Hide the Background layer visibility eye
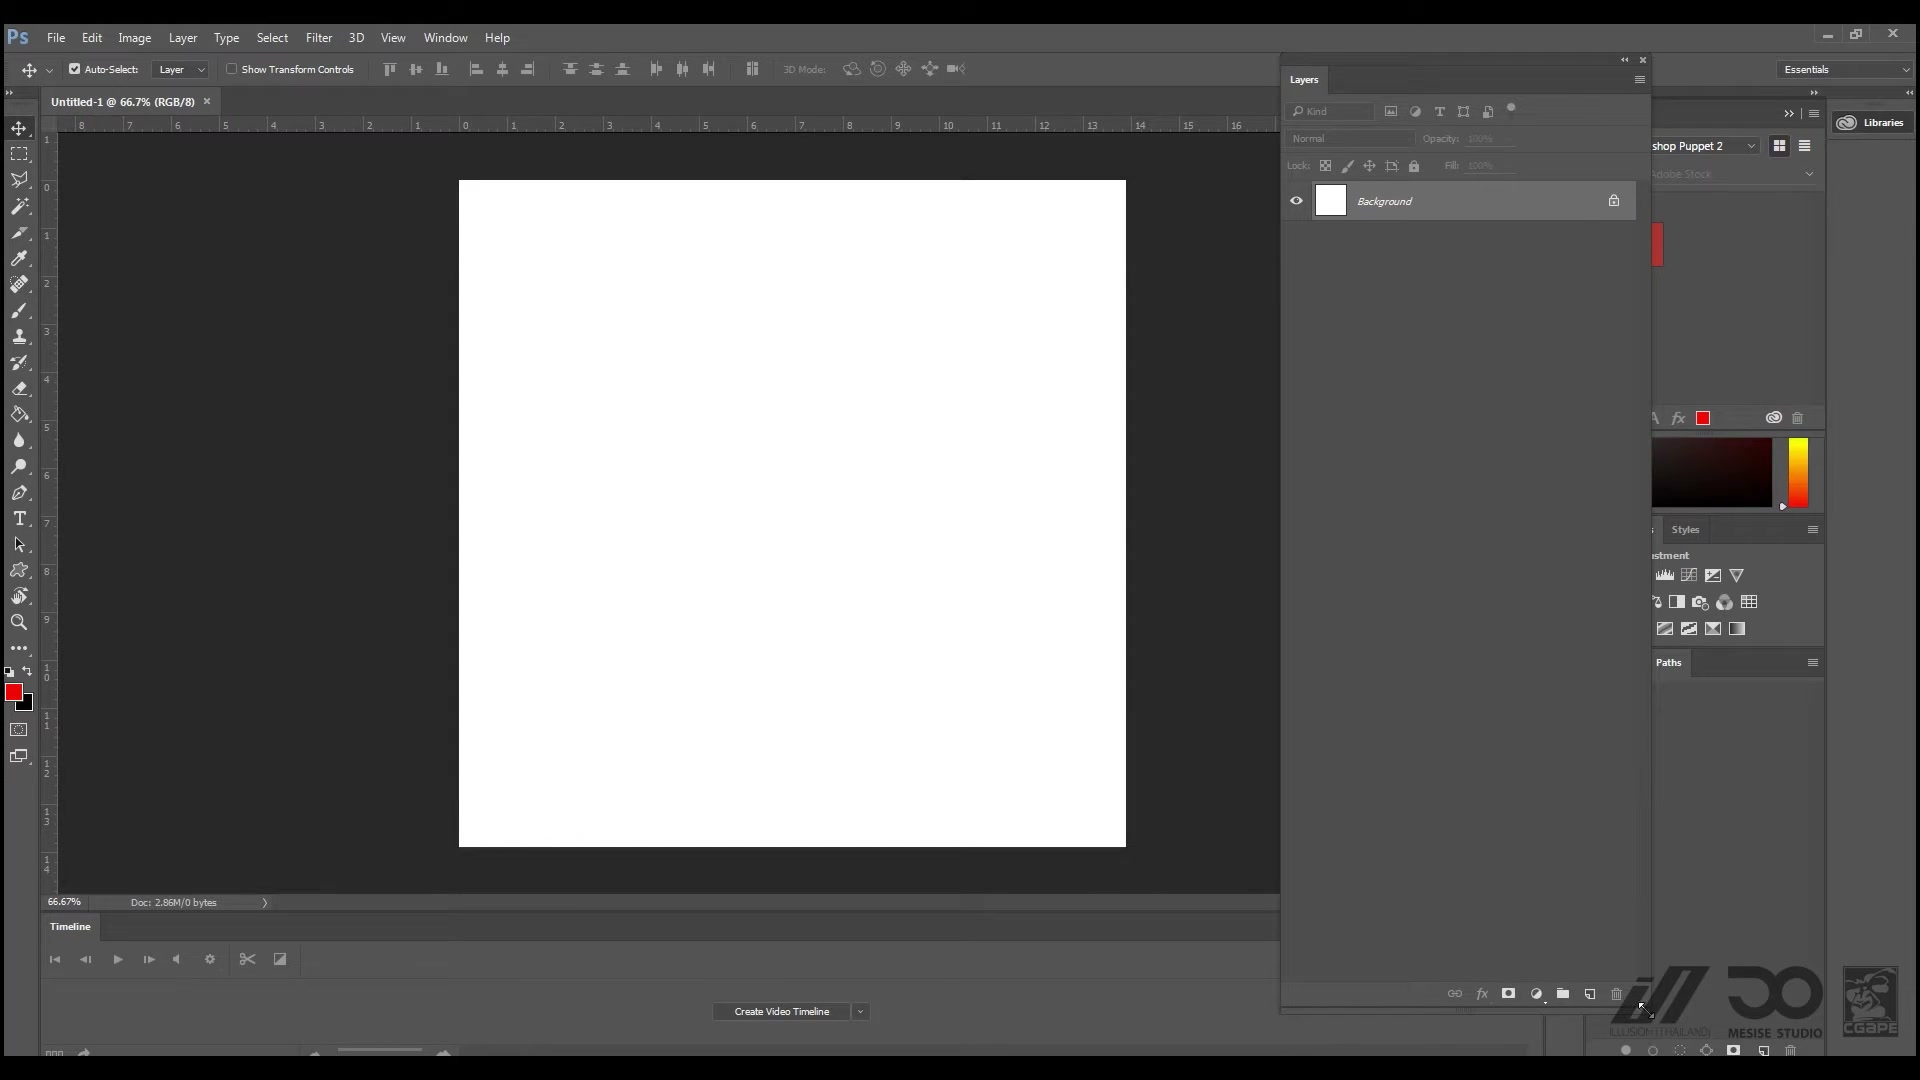The image size is (1920, 1080). [1296, 201]
